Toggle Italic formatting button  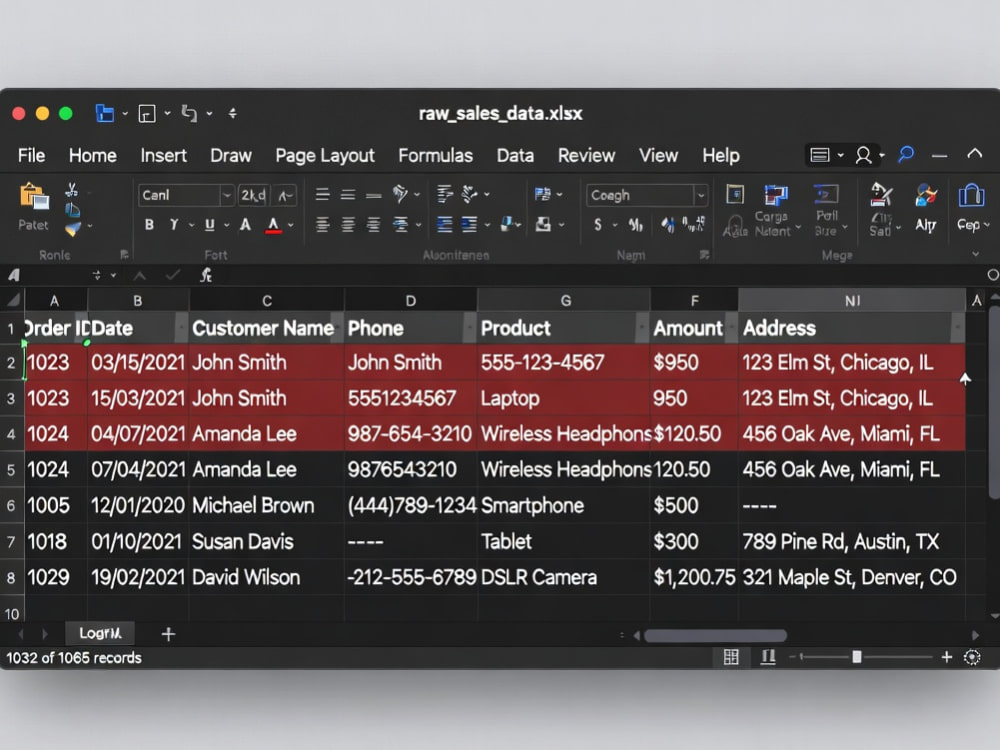tap(173, 224)
